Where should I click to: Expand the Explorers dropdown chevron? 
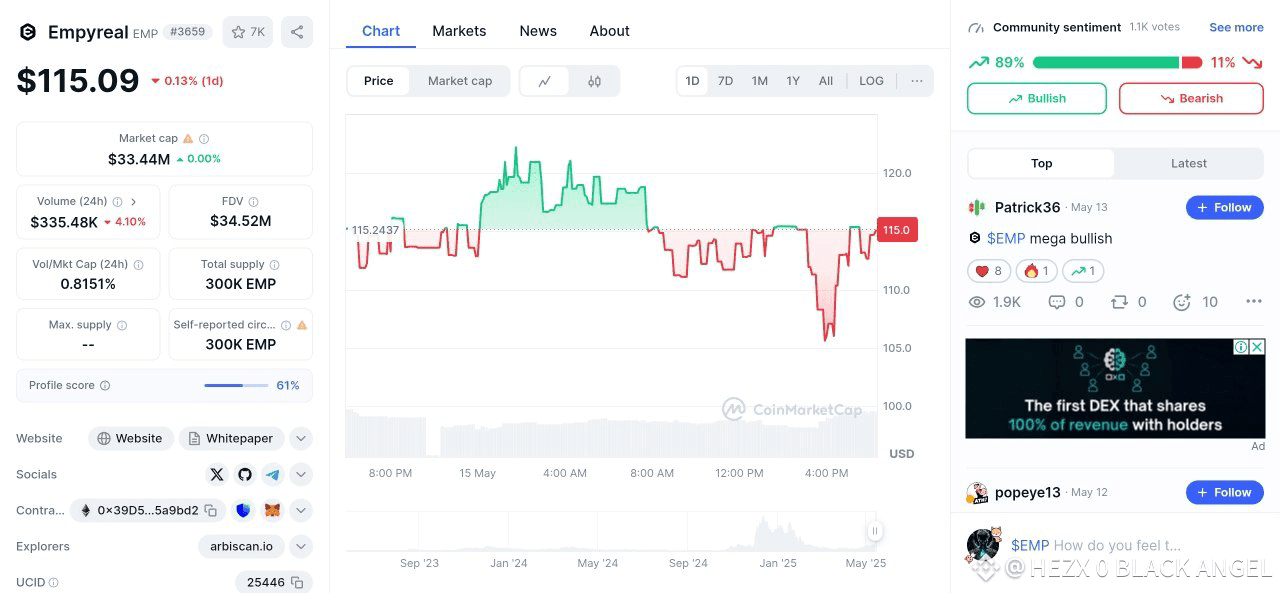pyautogui.click(x=301, y=547)
